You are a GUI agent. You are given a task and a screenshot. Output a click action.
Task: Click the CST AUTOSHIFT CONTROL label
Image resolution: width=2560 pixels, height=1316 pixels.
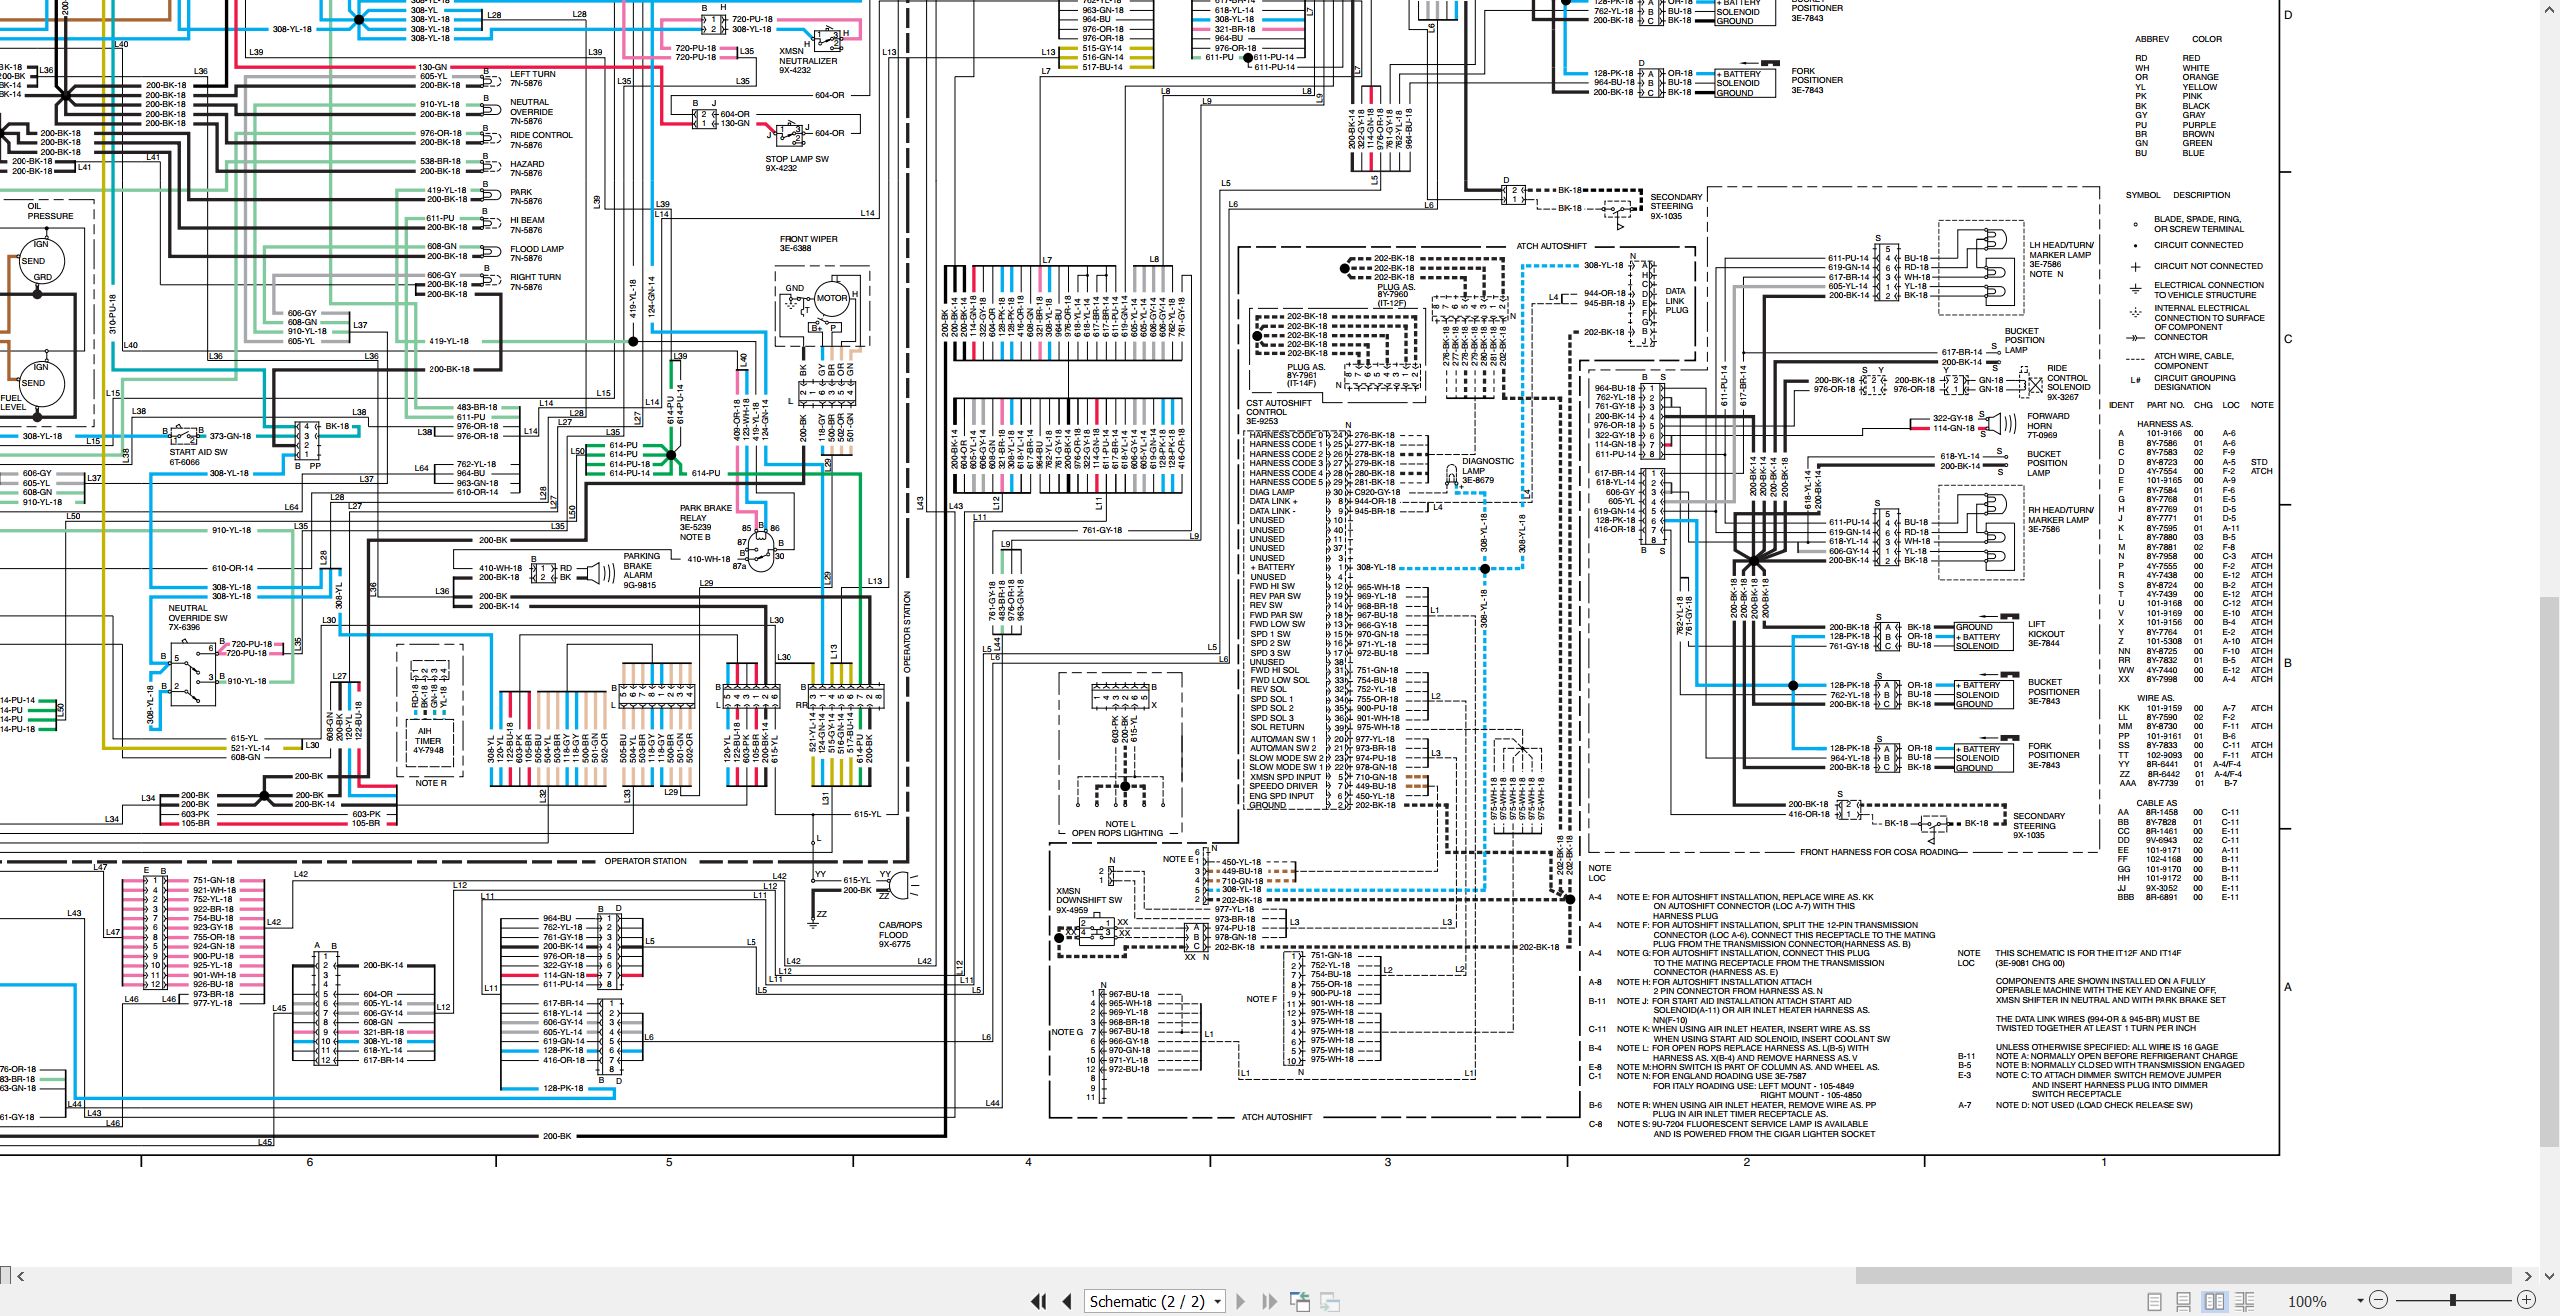pos(1278,408)
